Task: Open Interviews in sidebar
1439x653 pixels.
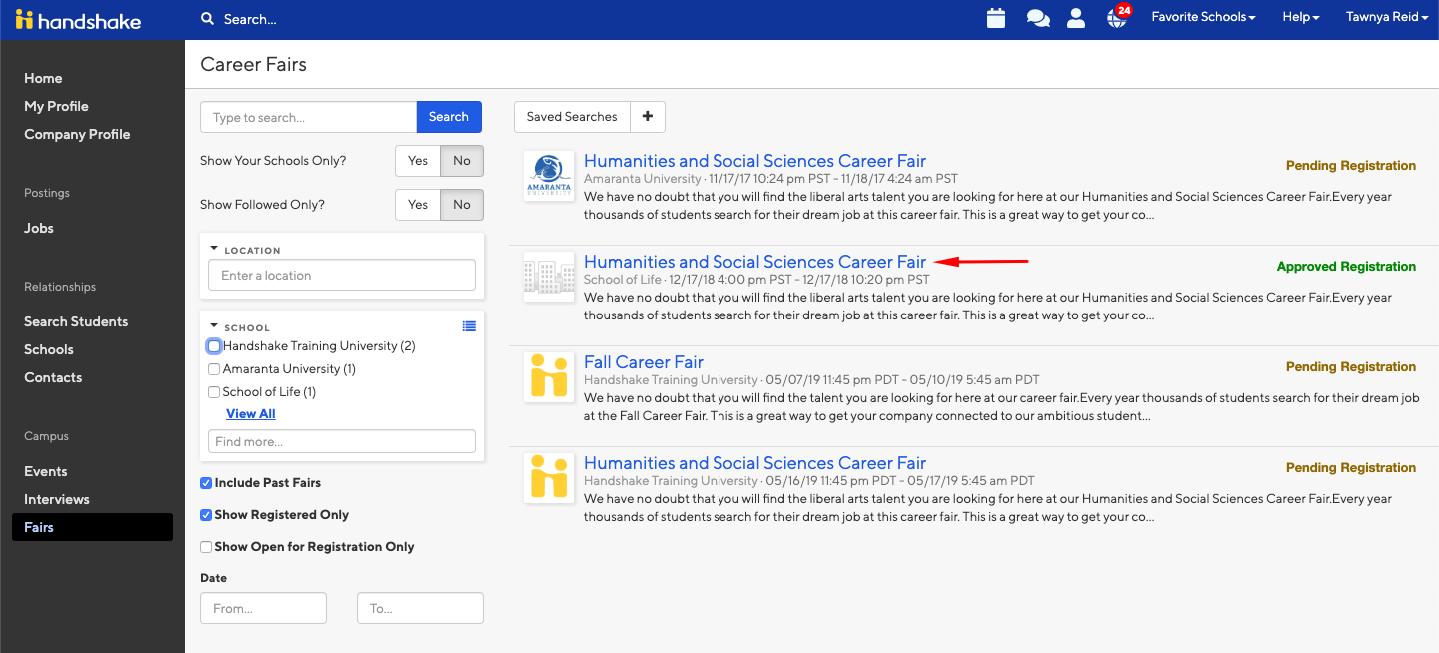Action: 57,499
